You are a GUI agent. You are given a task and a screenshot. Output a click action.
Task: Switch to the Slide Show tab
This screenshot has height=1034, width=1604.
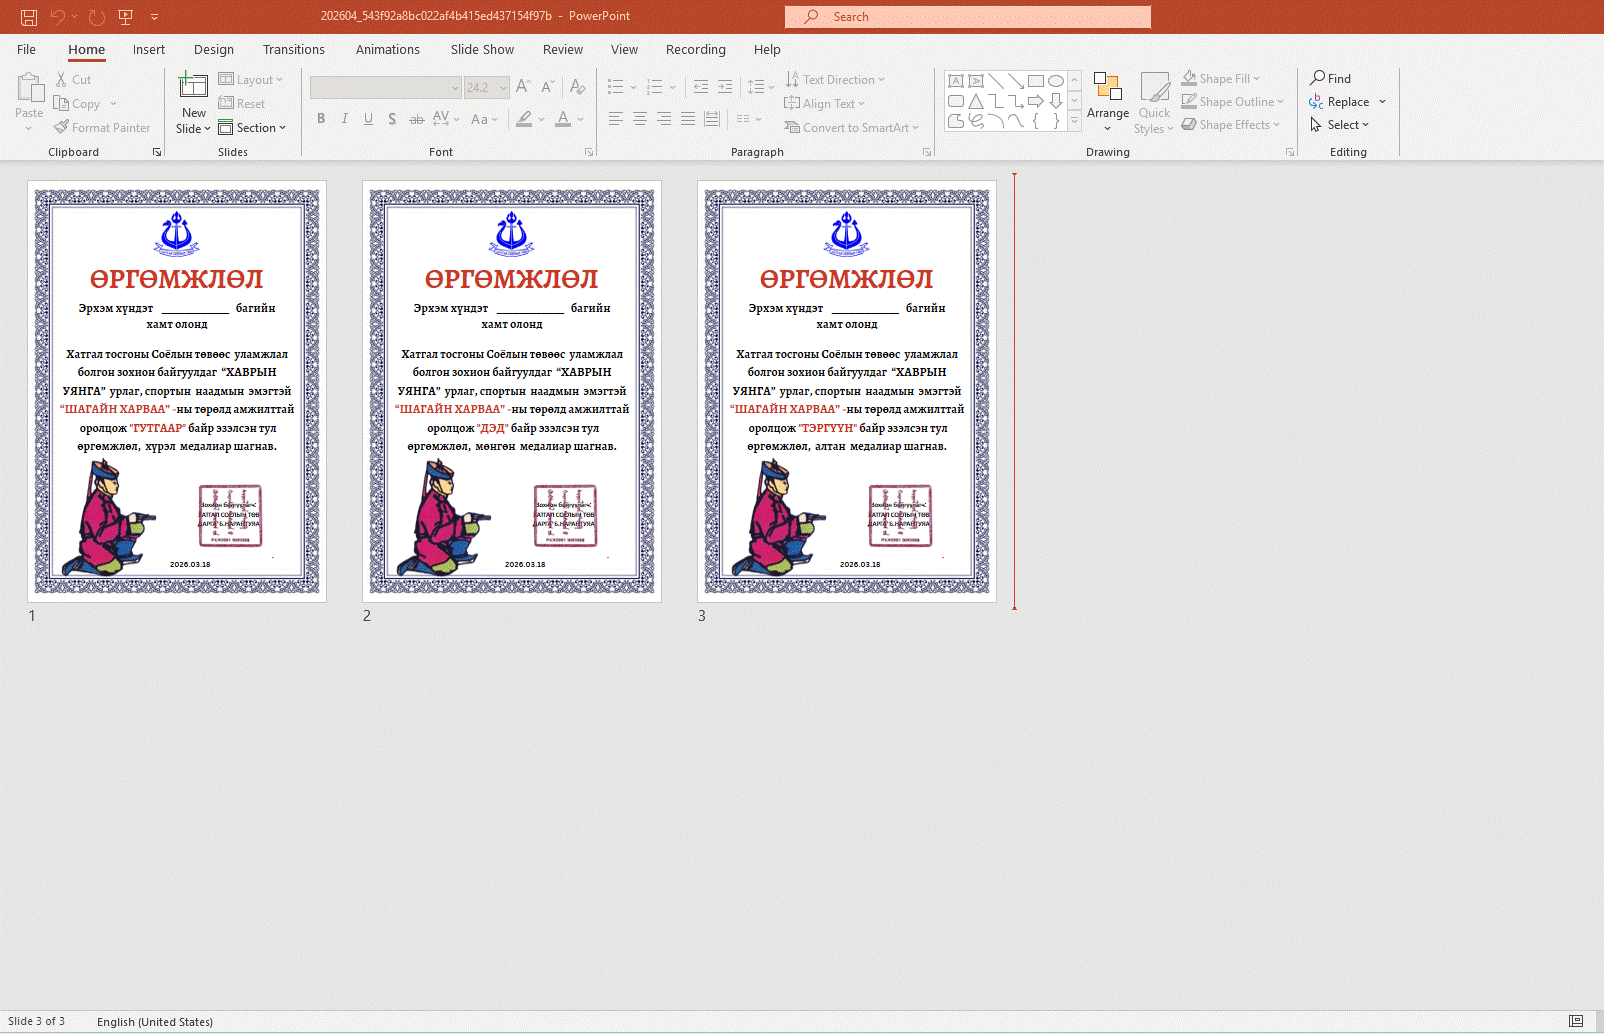coord(481,50)
